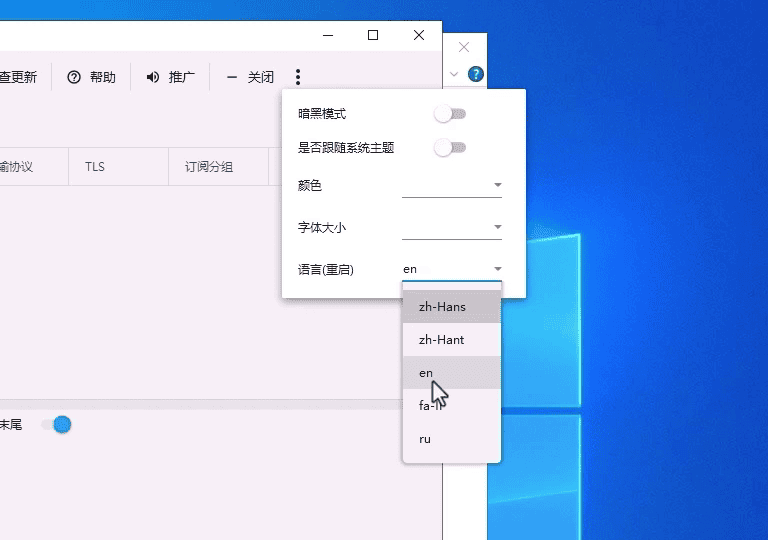768x540 pixels.
Task: Click the 推广 speaker icon
Action: [153, 77]
